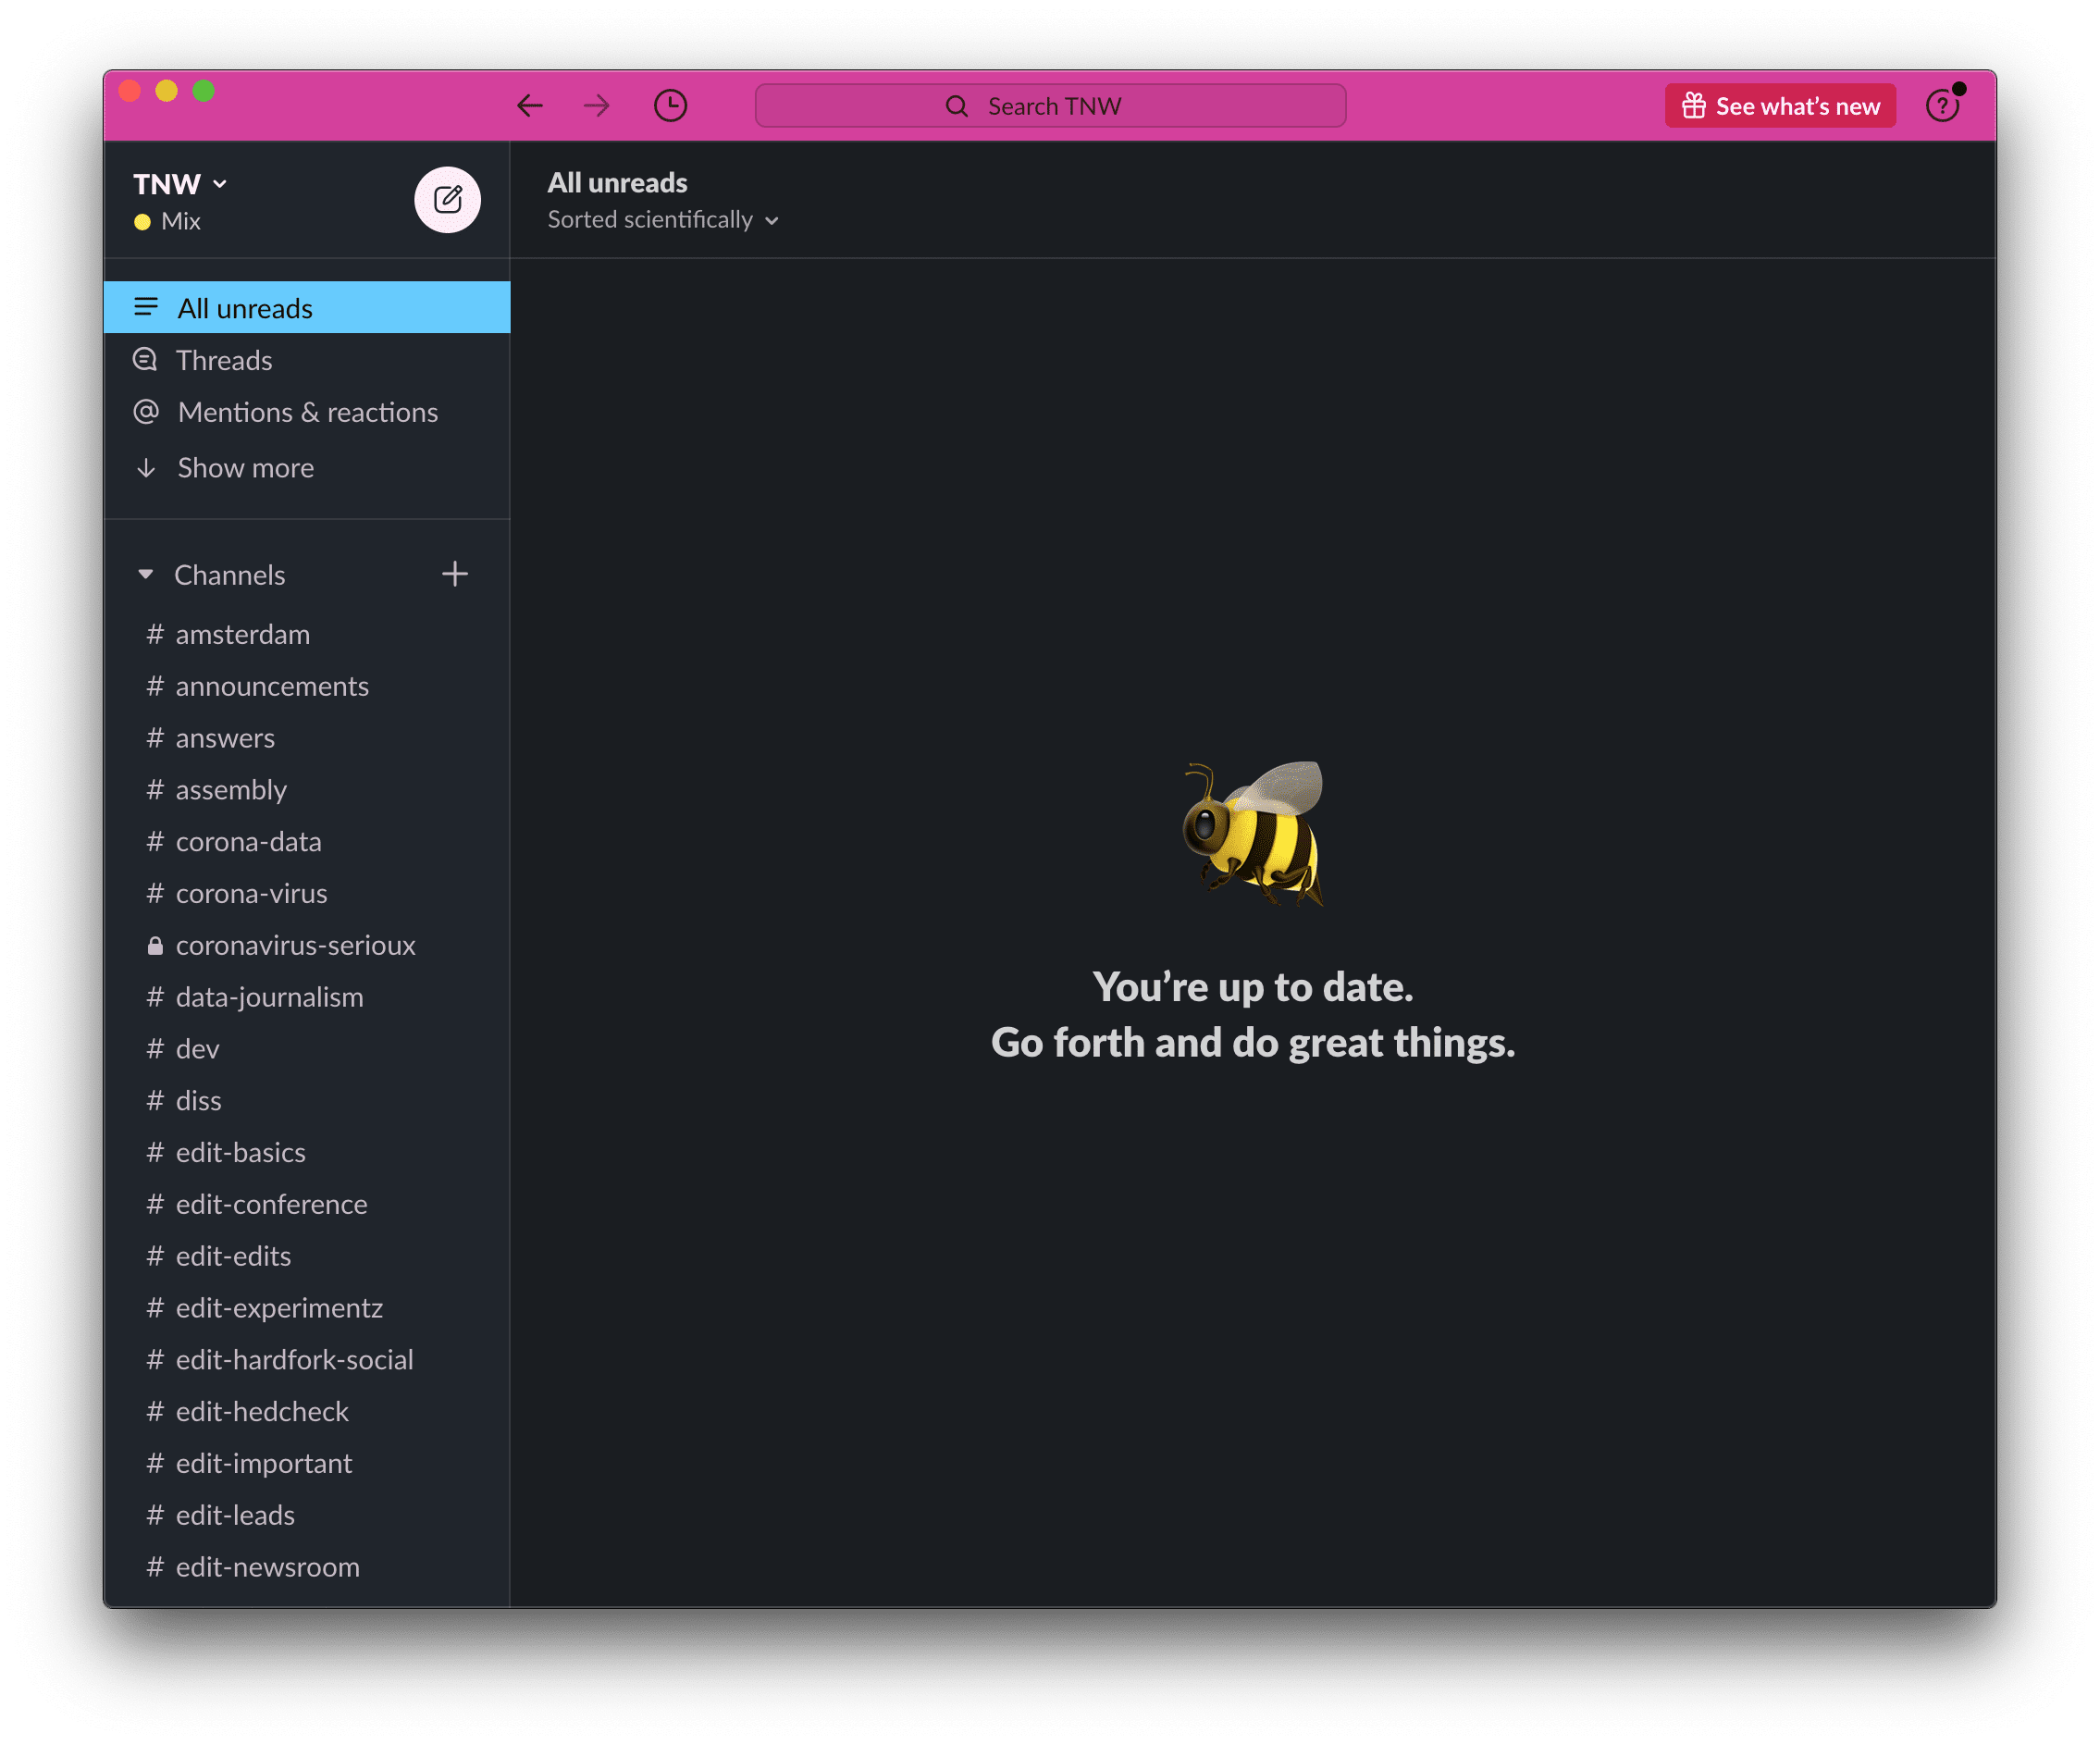2100x1745 pixels.
Task: Collapse the Show more sidebar option
Action: [244, 467]
